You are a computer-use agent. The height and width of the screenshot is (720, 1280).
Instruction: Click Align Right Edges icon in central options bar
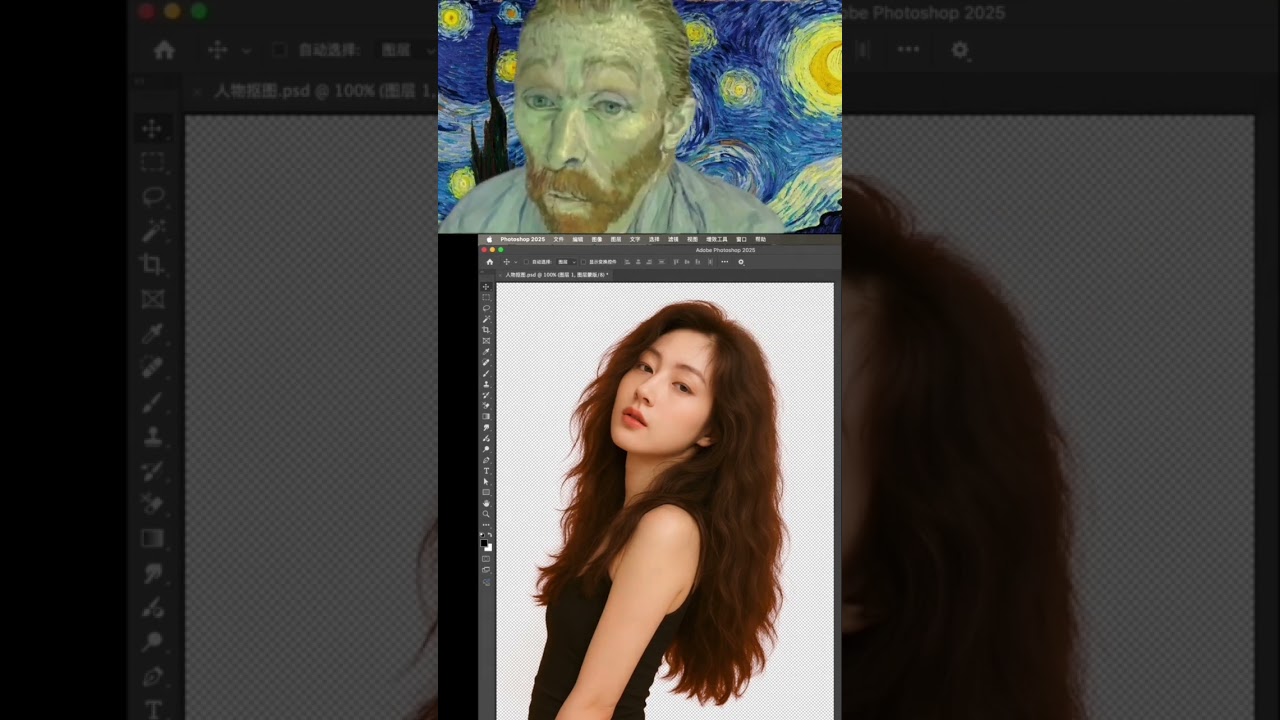649,262
